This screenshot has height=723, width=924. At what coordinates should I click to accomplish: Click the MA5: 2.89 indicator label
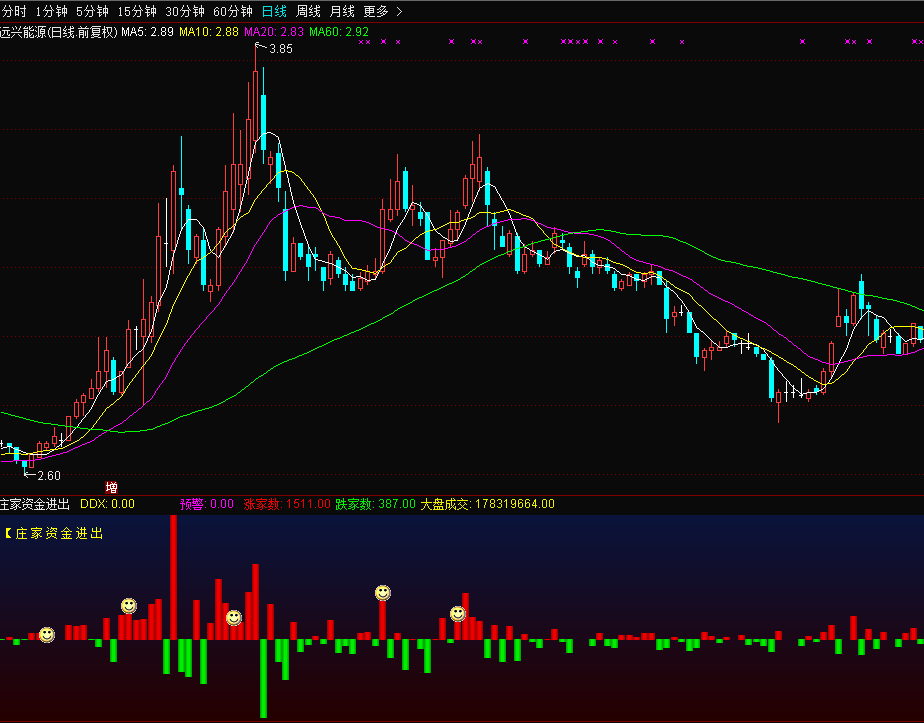click(147, 32)
